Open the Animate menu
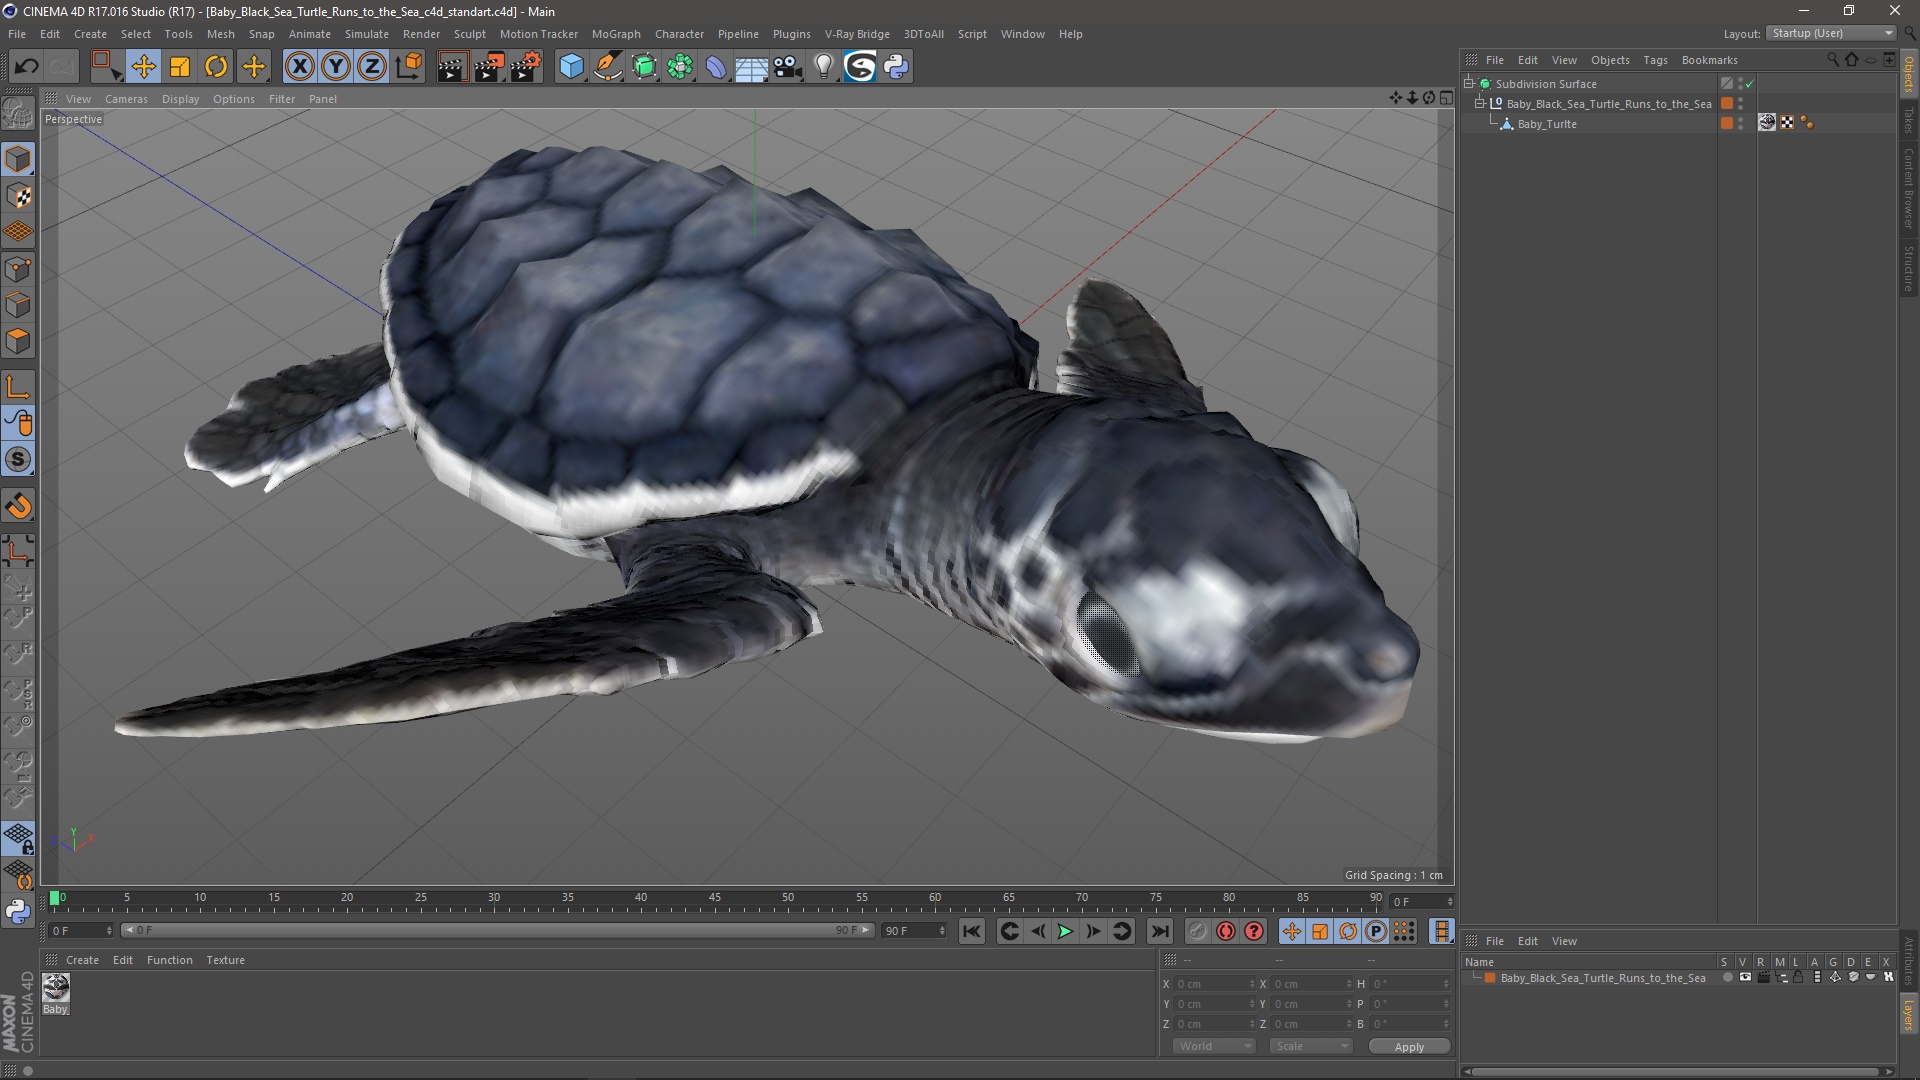 tap(309, 34)
